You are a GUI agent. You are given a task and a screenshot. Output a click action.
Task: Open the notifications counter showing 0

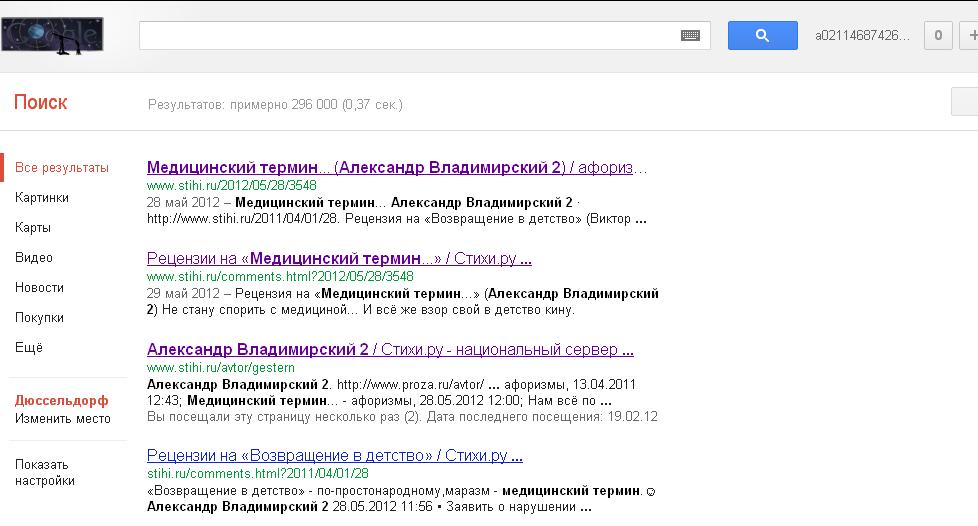937,36
